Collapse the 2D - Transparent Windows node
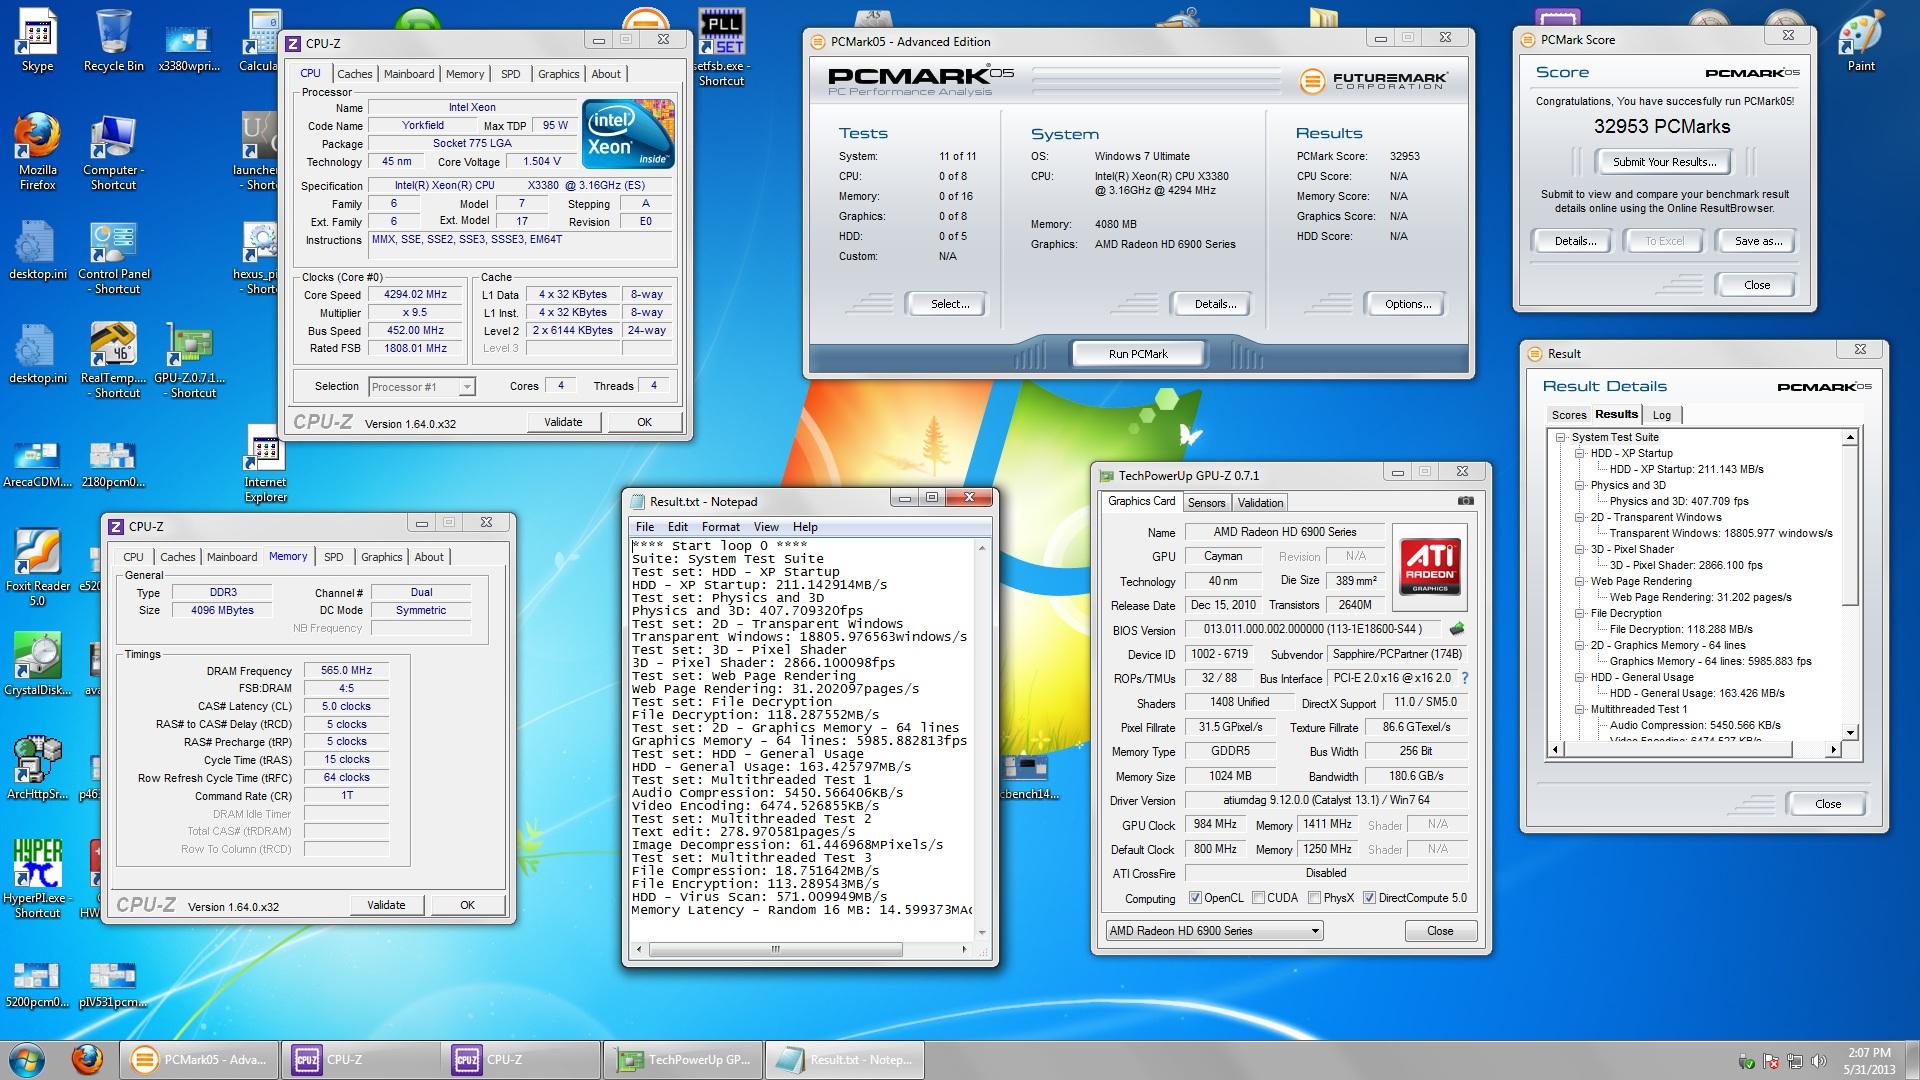Viewport: 1920px width, 1080px height. point(1580,517)
